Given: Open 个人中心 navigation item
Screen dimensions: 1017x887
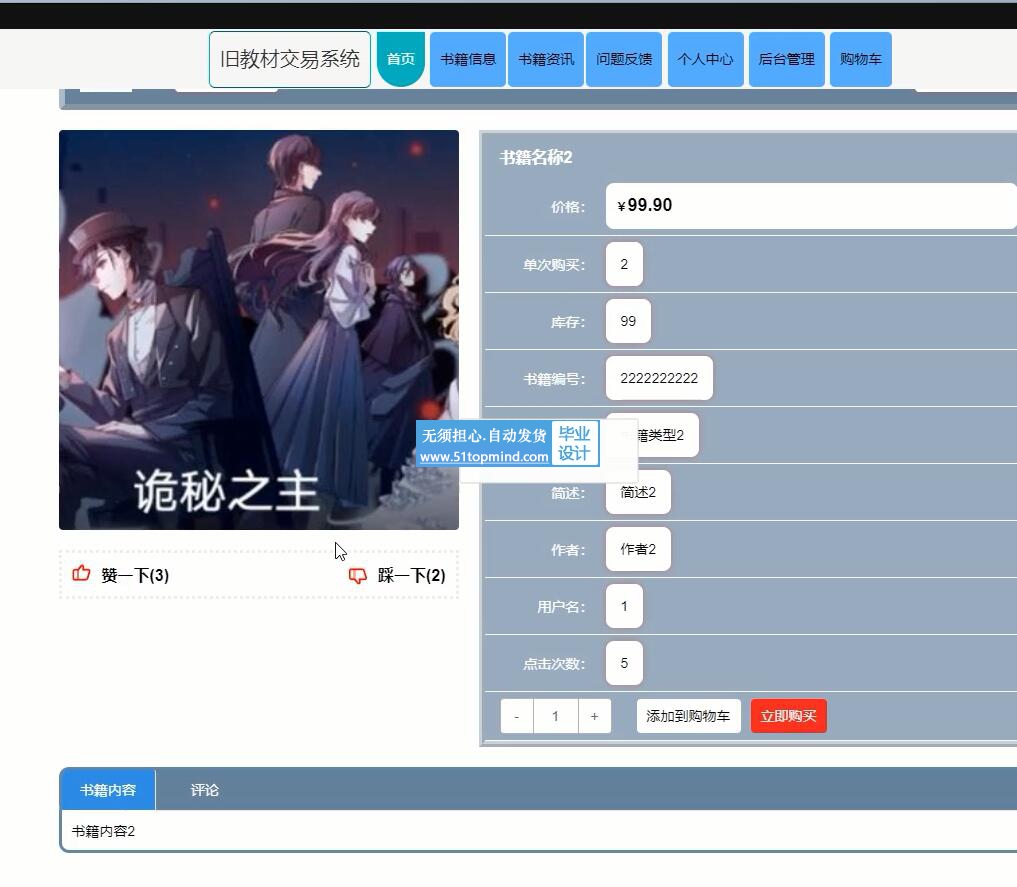Looking at the screenshot, I should 706,59.
